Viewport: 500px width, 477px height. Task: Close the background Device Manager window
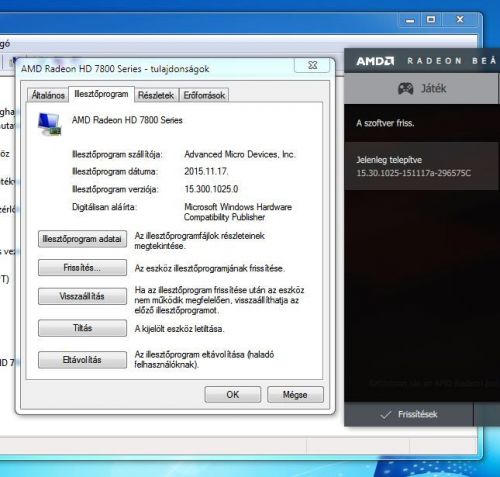pyautogui.click(x=460, y=20)
